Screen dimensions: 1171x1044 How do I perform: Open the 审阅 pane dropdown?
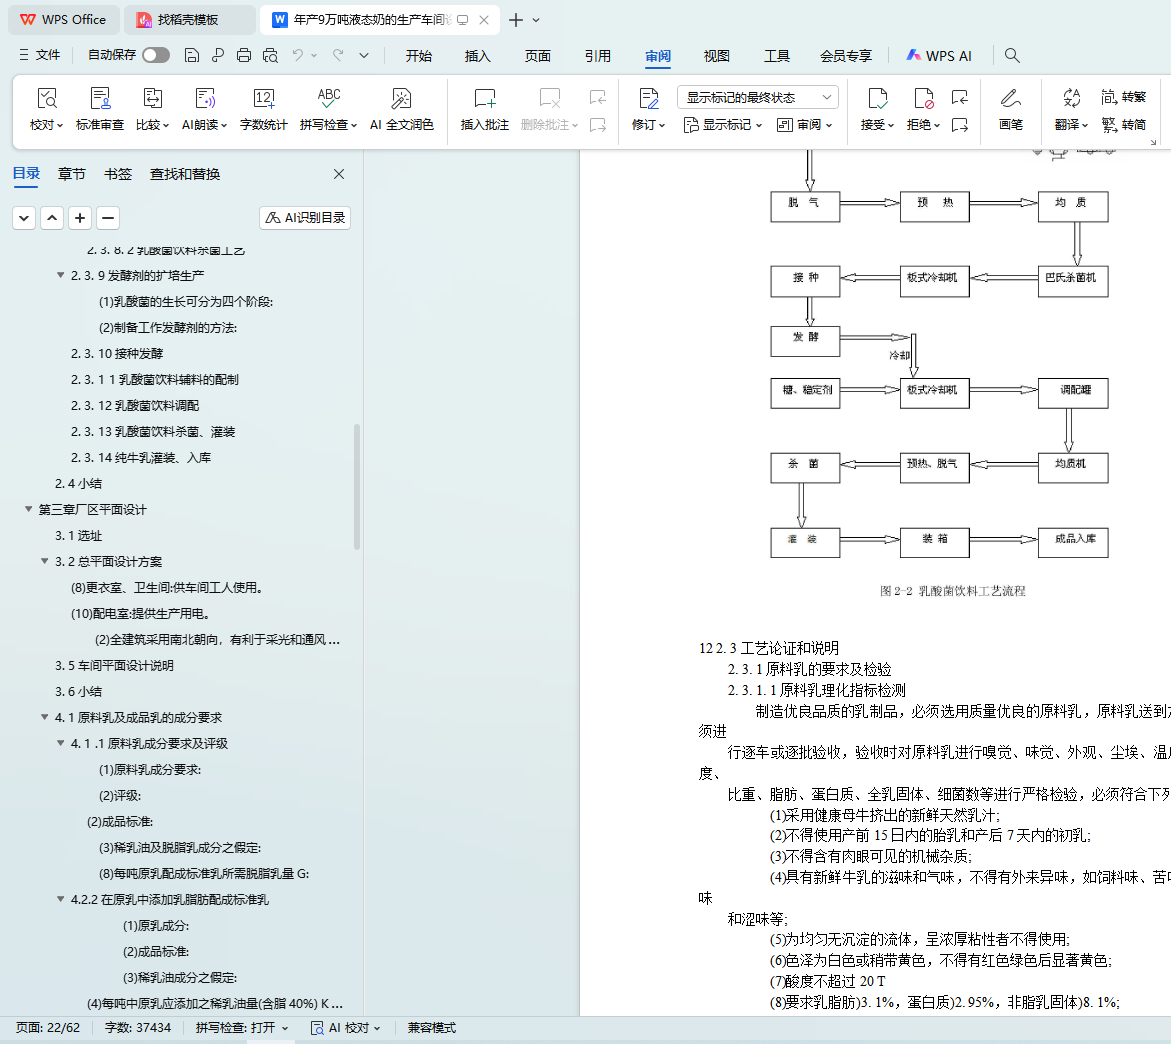804,125
